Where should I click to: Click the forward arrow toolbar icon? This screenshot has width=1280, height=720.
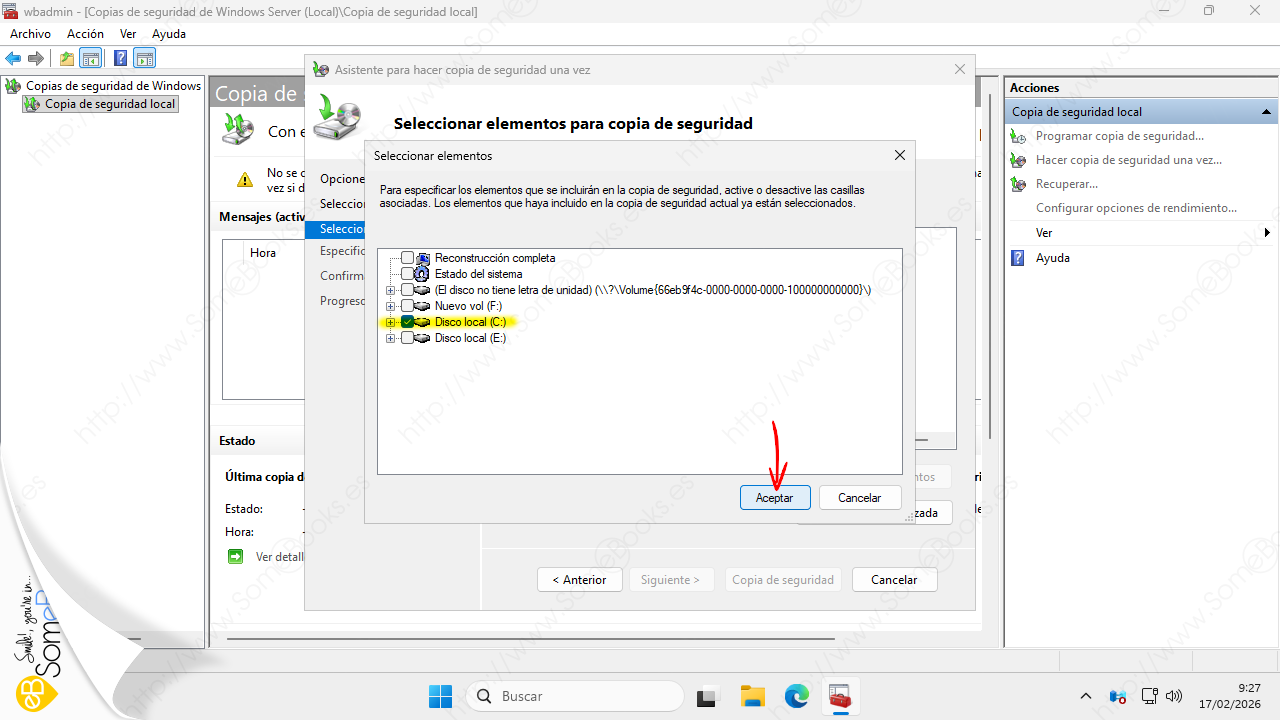click(36, 58)
